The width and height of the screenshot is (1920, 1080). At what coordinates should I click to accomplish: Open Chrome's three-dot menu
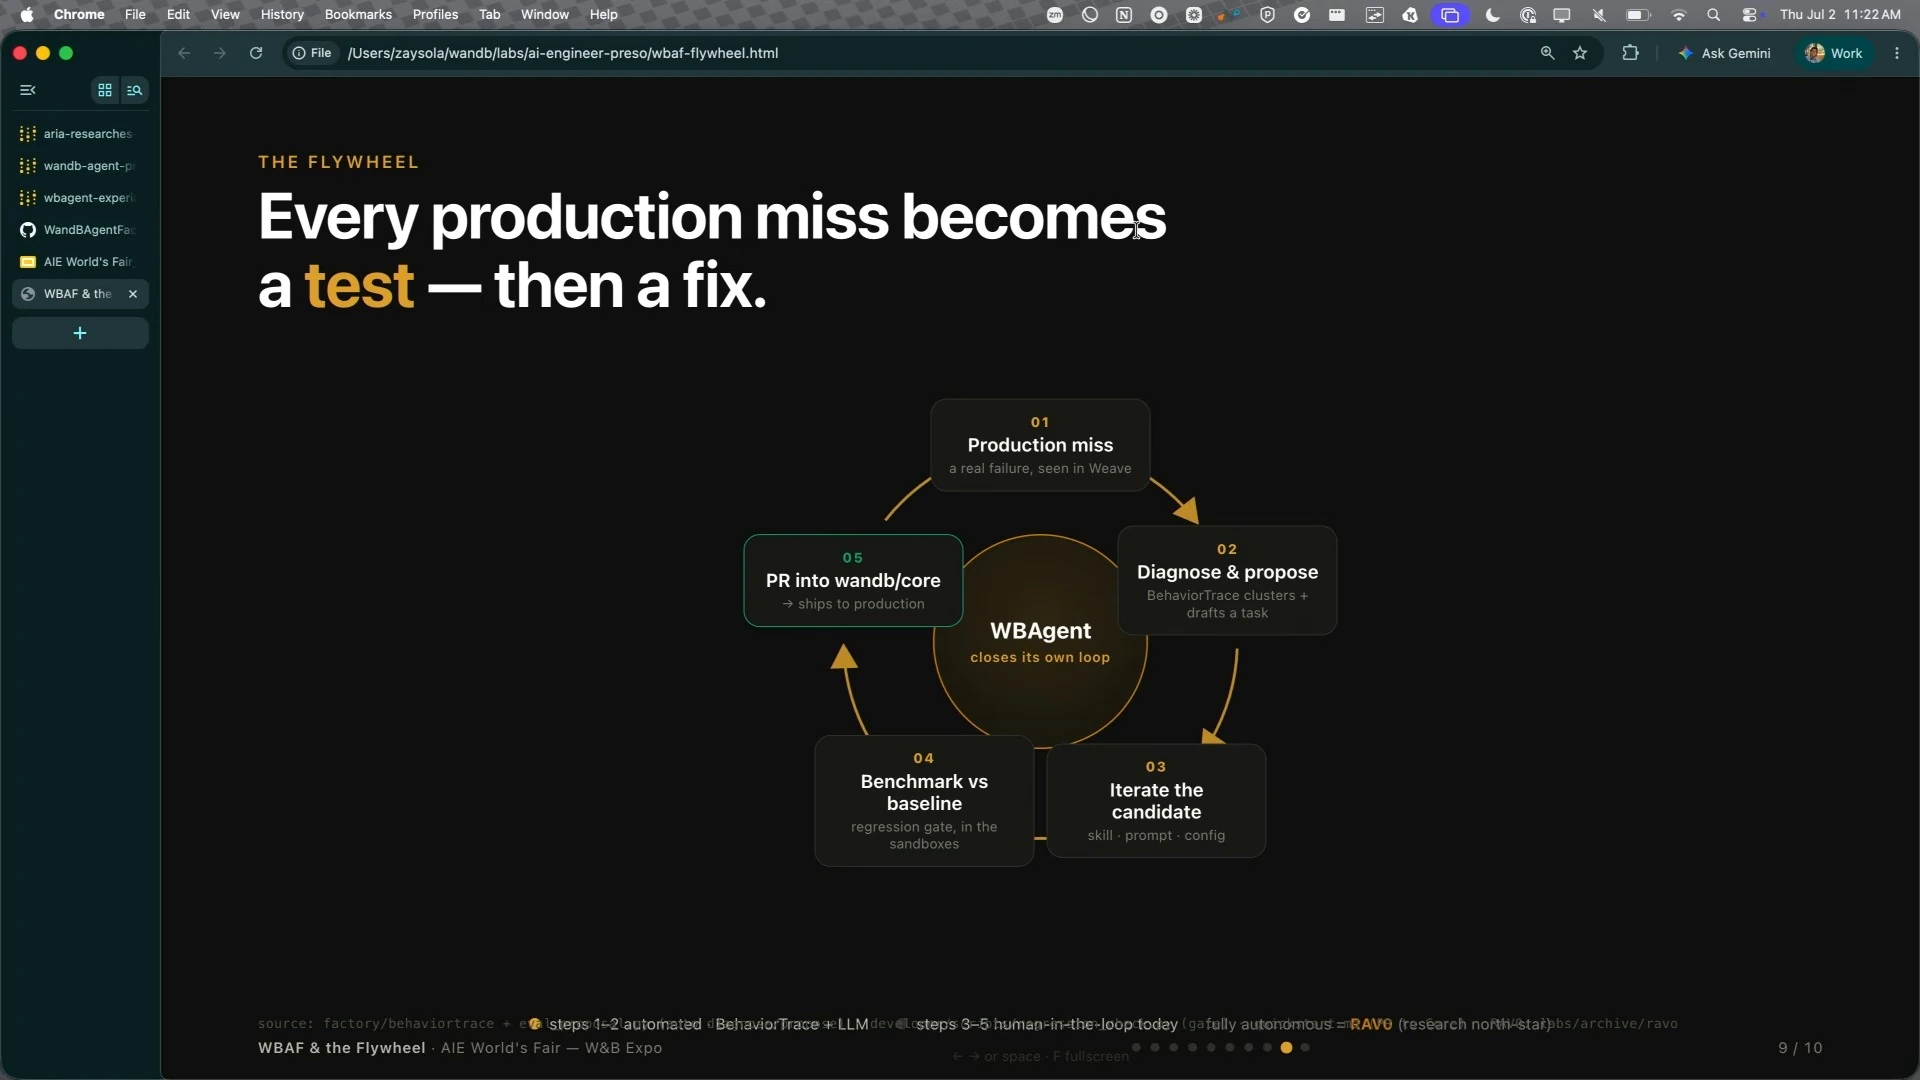pyautogui.click(x=1897, y=53)
